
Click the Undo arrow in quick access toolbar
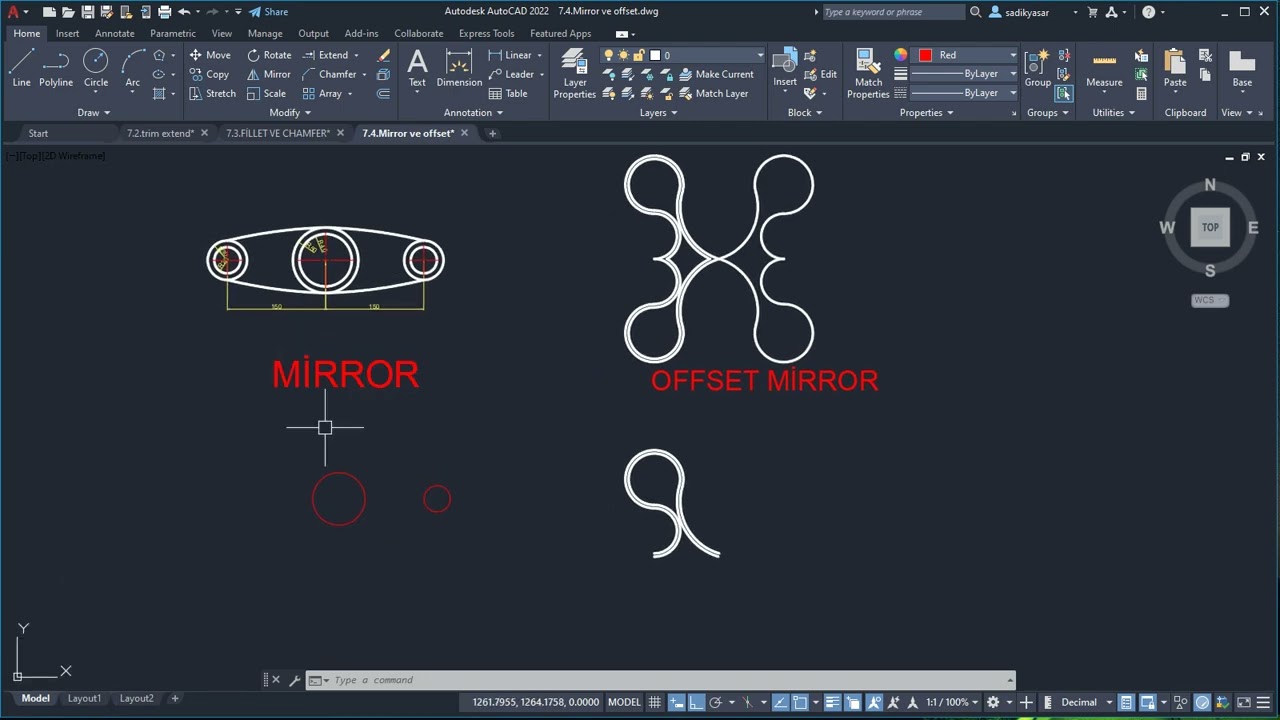tap(184, 12)
